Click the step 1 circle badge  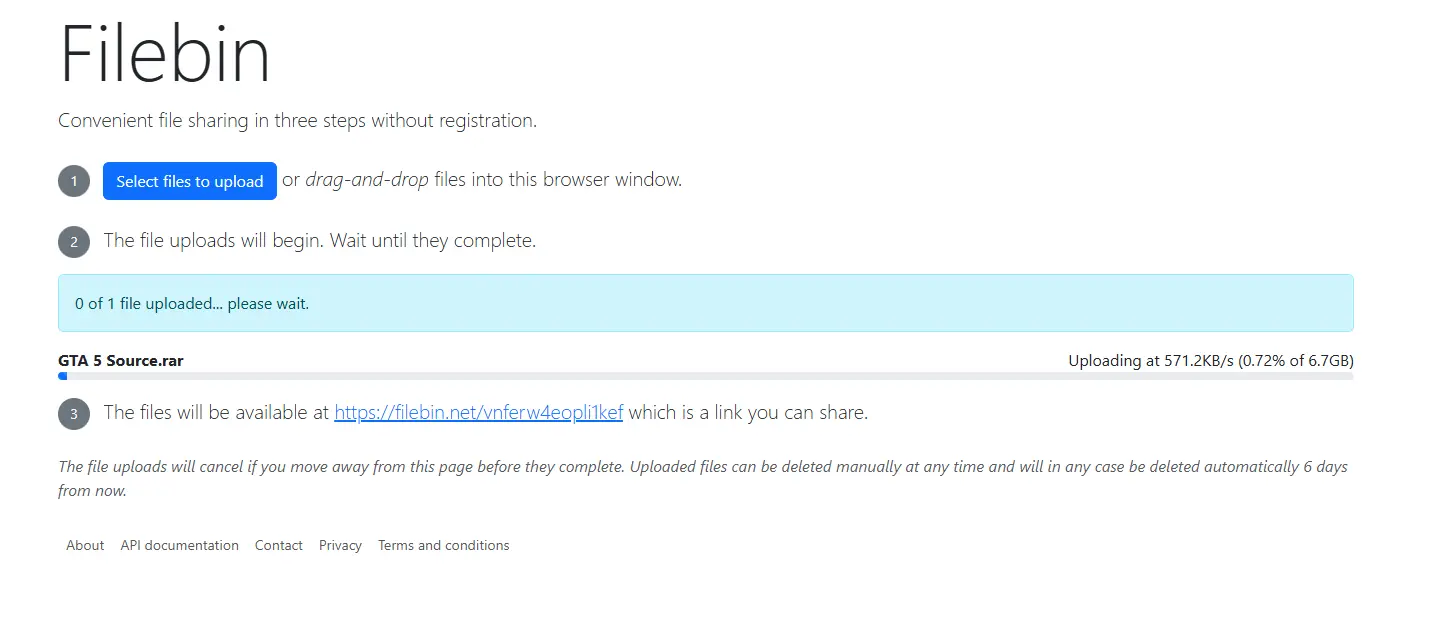(x=74, y=182)
